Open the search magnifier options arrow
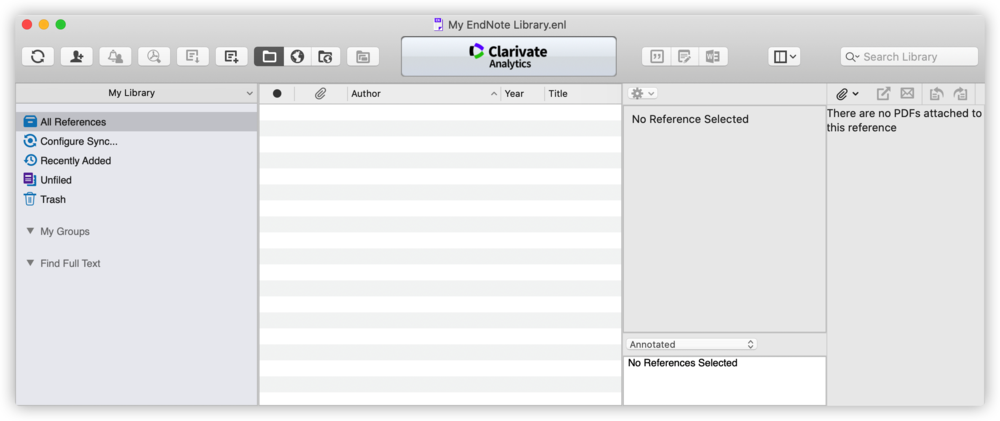 (x=851, y=57)
